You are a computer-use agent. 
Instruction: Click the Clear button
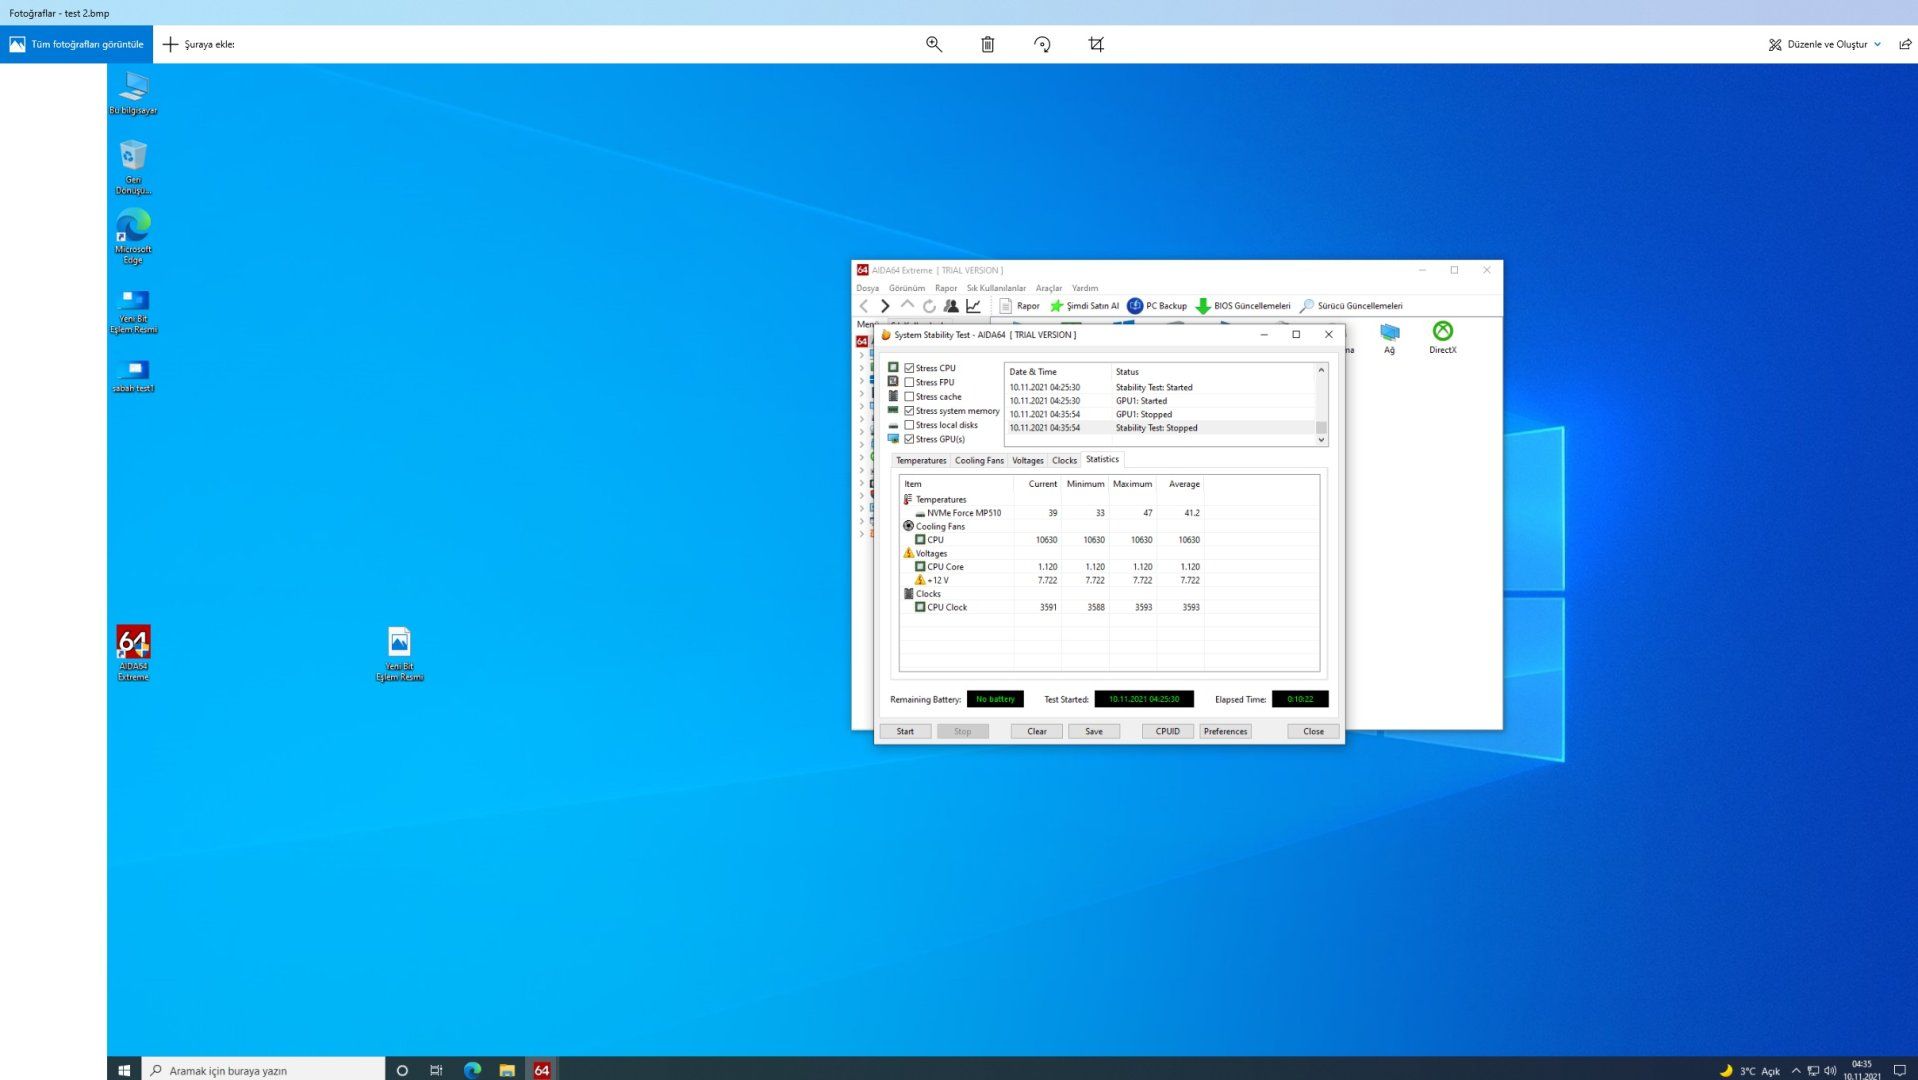[1037, 731]
